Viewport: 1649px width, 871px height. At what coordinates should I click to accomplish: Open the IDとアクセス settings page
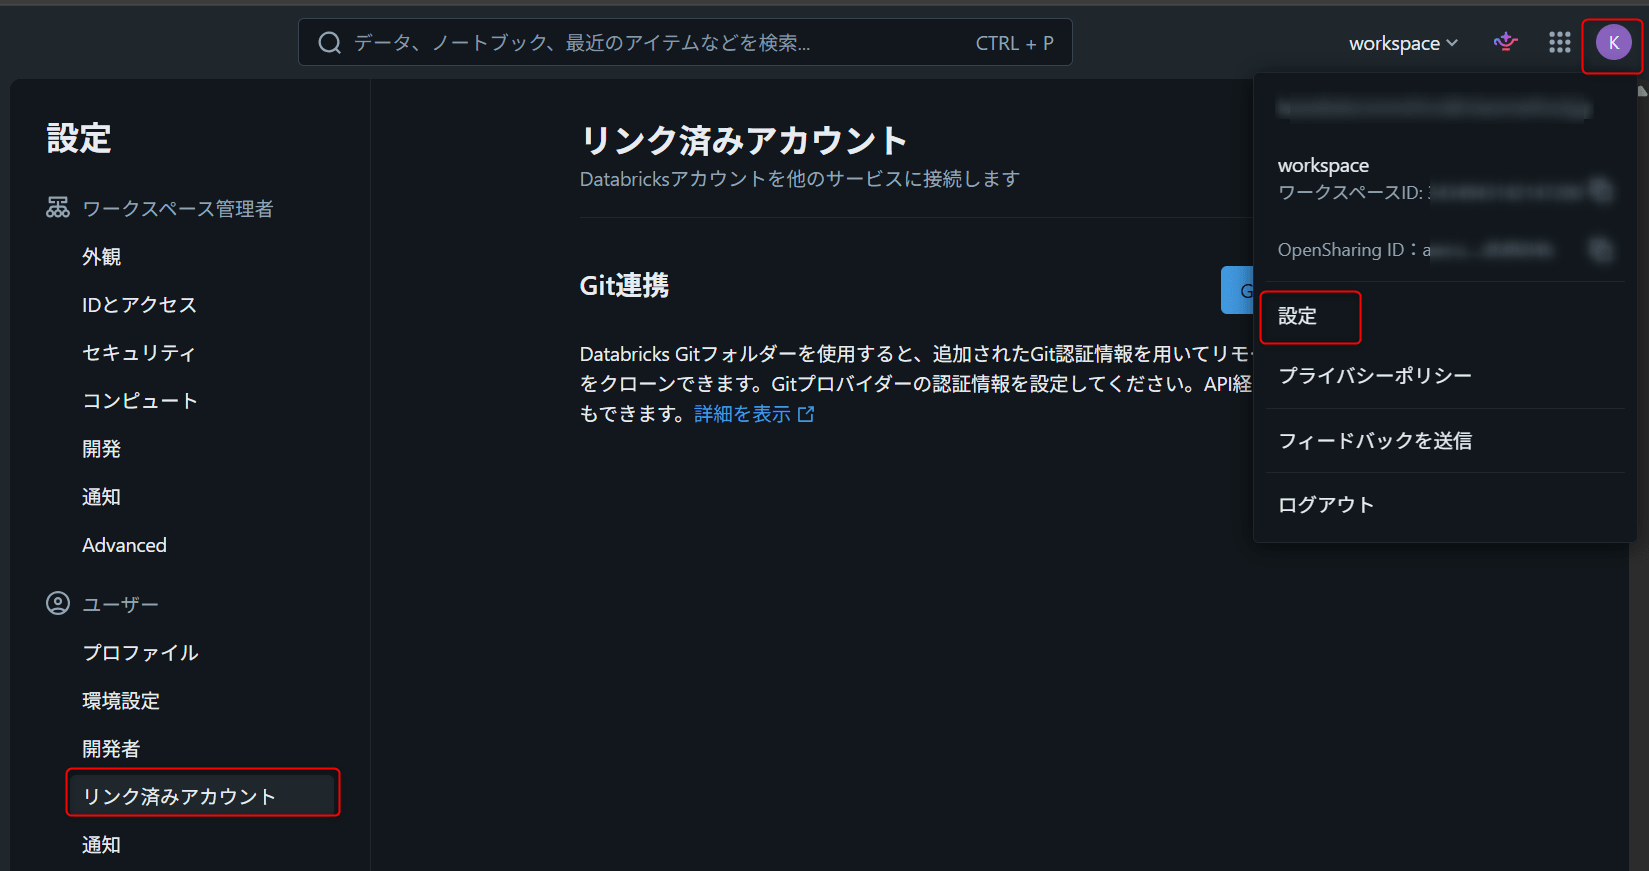(139, 305)
